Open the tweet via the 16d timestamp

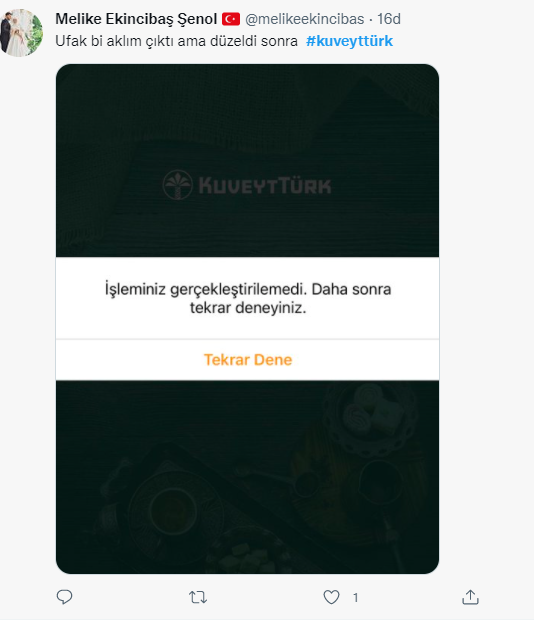pyautogui.click(x=389, y=19)
